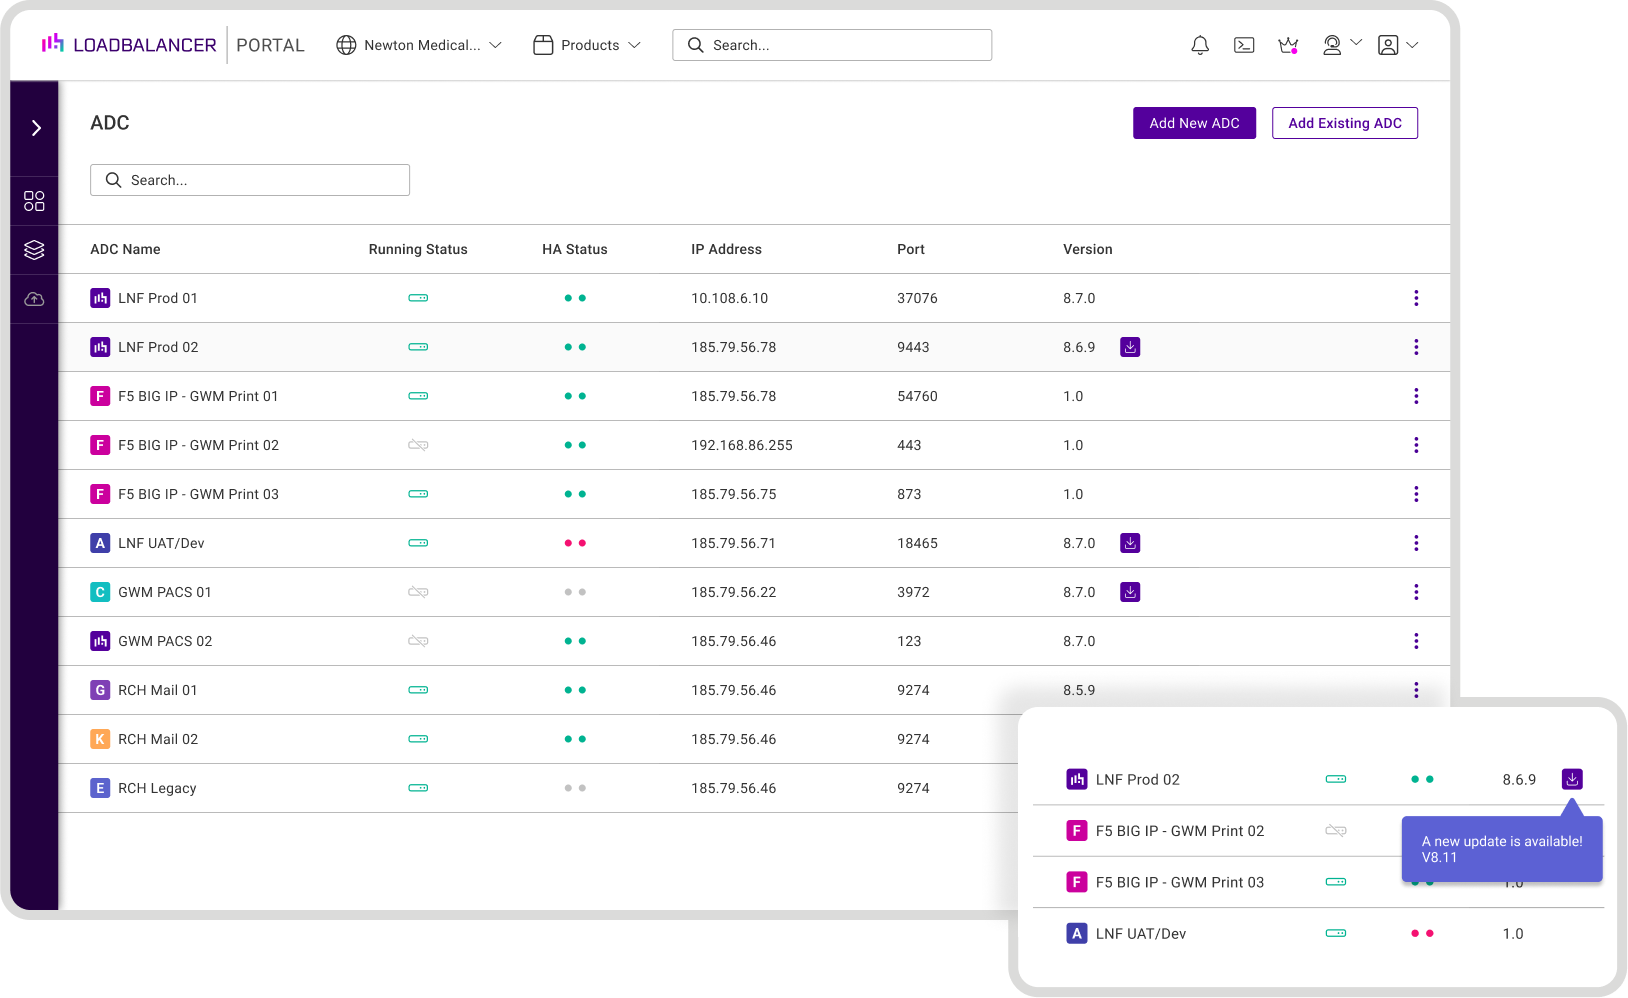This screenshot has width=1628, height=998.
Task: Open the more-options menu for LNF Prod 02
Action: (x=1416, y=347)
